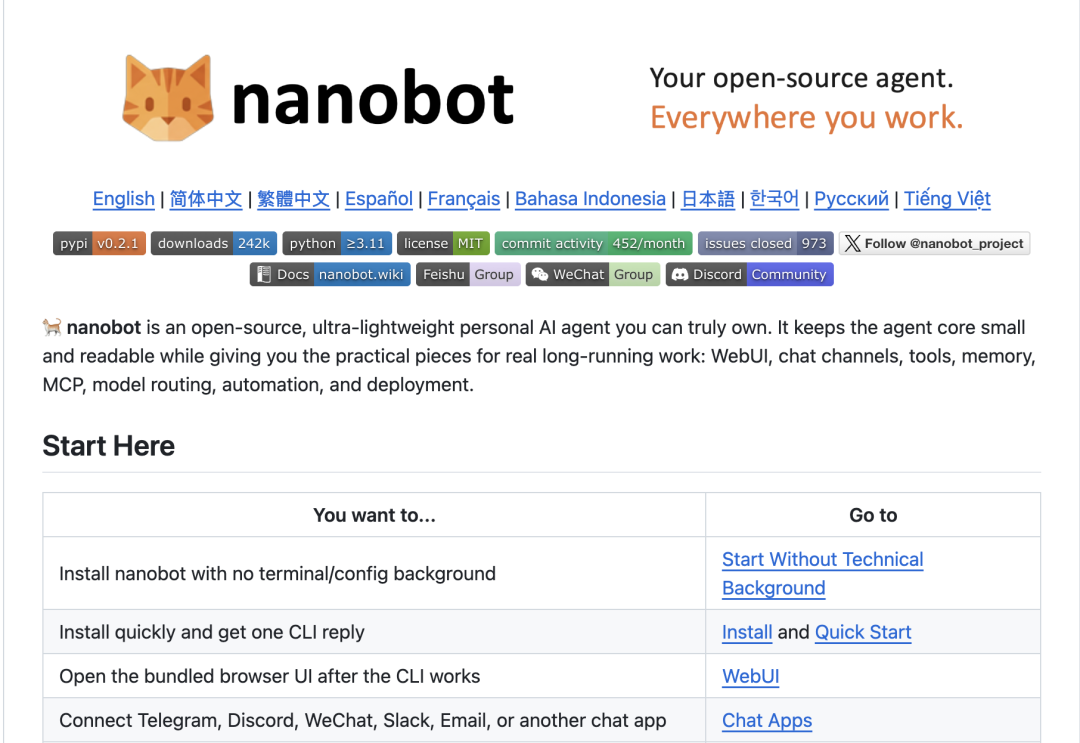1080x743 pixels.
Task: Switch language to 简体中文
Action: pyautogui.click(x=206, y=199)
